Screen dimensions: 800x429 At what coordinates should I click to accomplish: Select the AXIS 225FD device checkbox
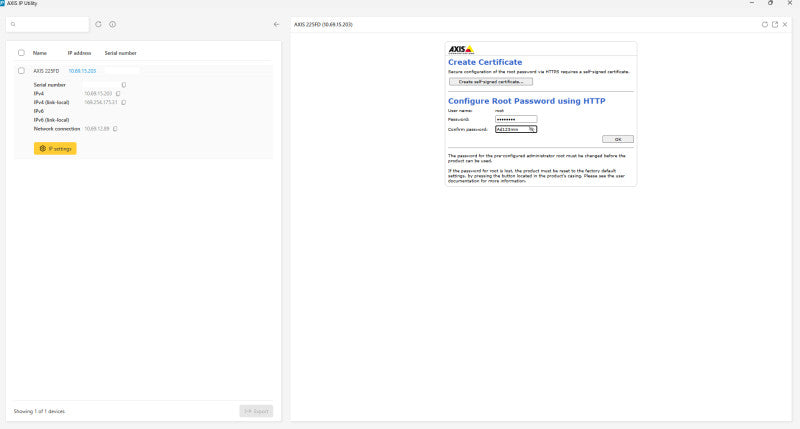(x=21, y=70)
